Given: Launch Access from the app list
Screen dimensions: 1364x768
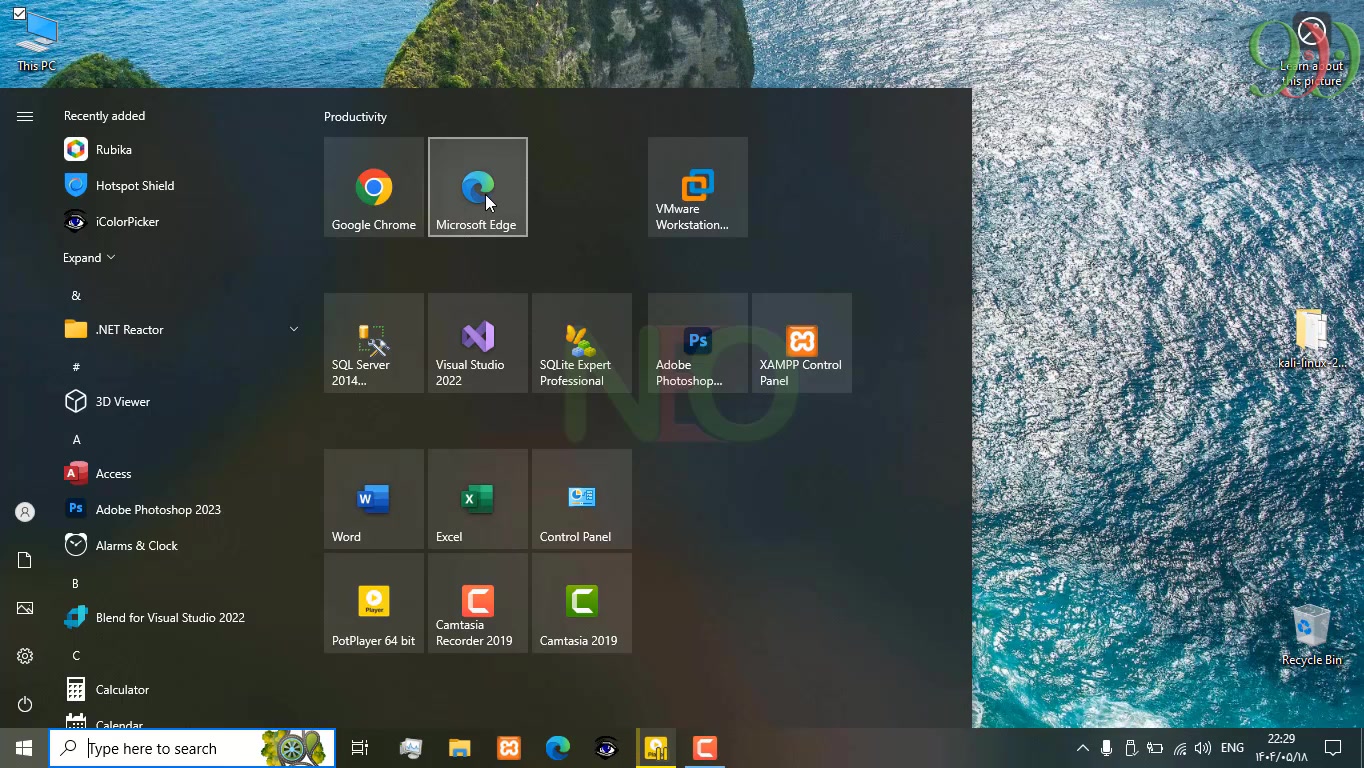Looking at the screenshot, I should point(180,474).
